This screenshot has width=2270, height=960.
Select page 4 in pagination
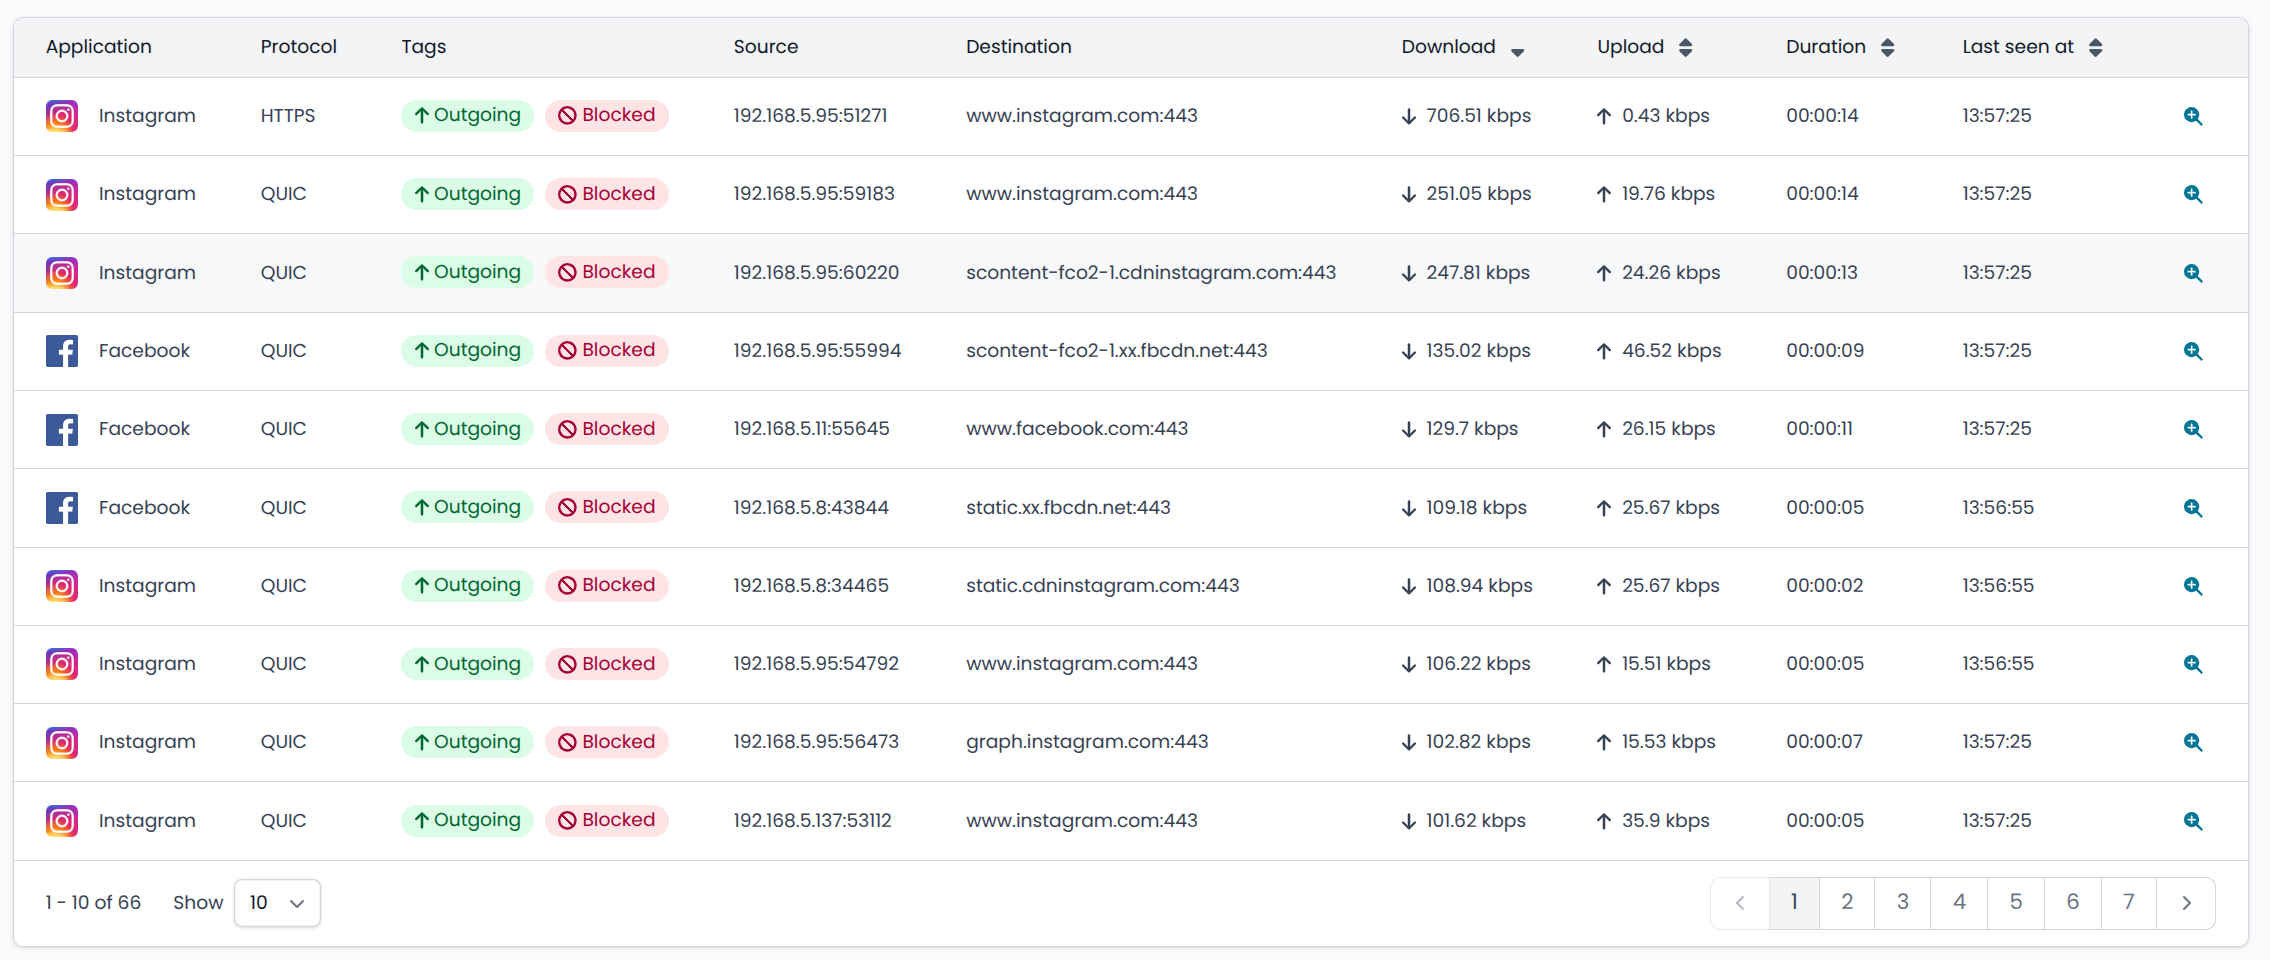[x=1959, y=902]
